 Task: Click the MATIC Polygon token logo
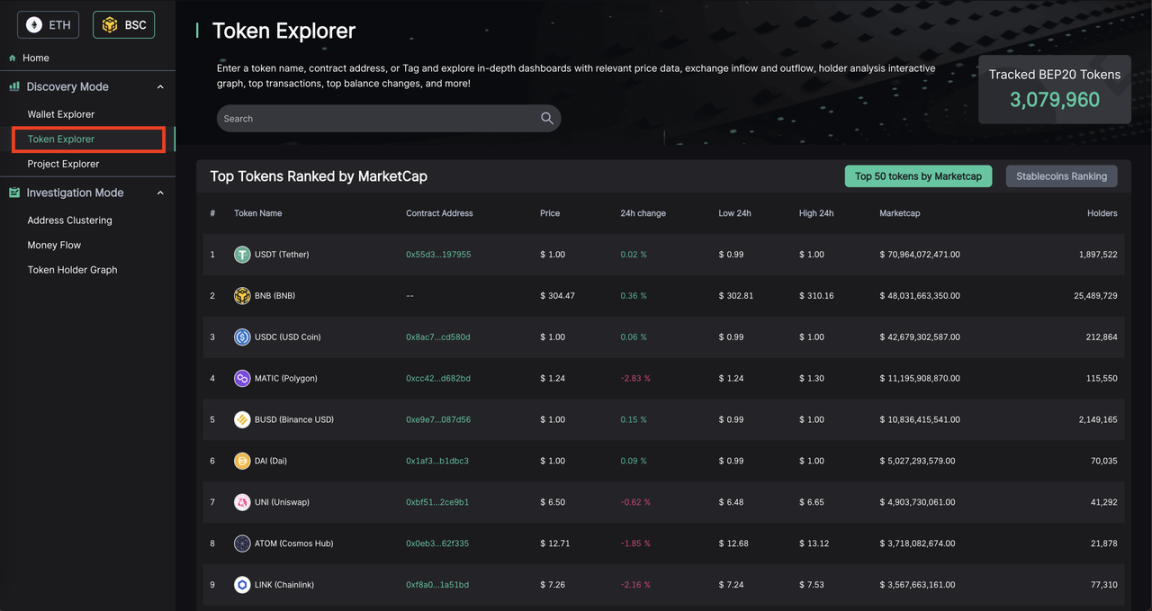pos(242,379)
